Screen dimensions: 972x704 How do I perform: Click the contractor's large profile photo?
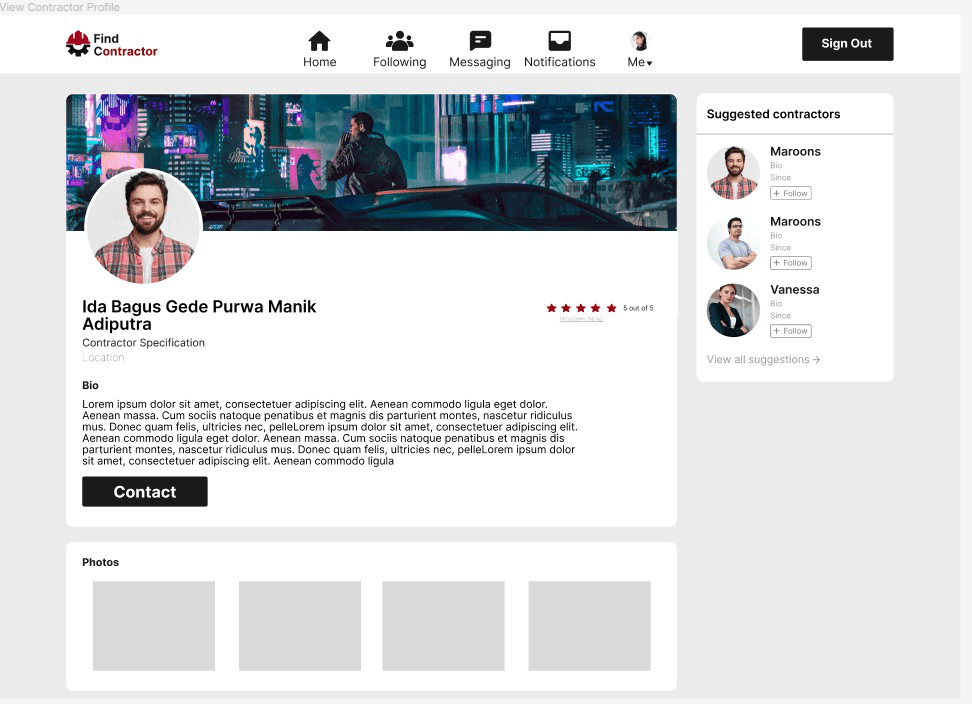click(x=144, y=226)
